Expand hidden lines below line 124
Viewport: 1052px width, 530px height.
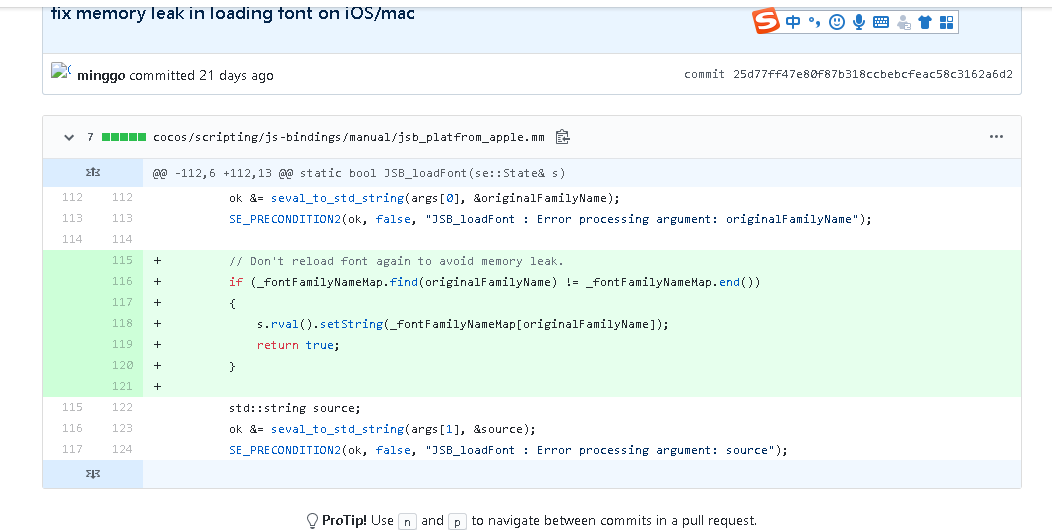click(93, 474)
